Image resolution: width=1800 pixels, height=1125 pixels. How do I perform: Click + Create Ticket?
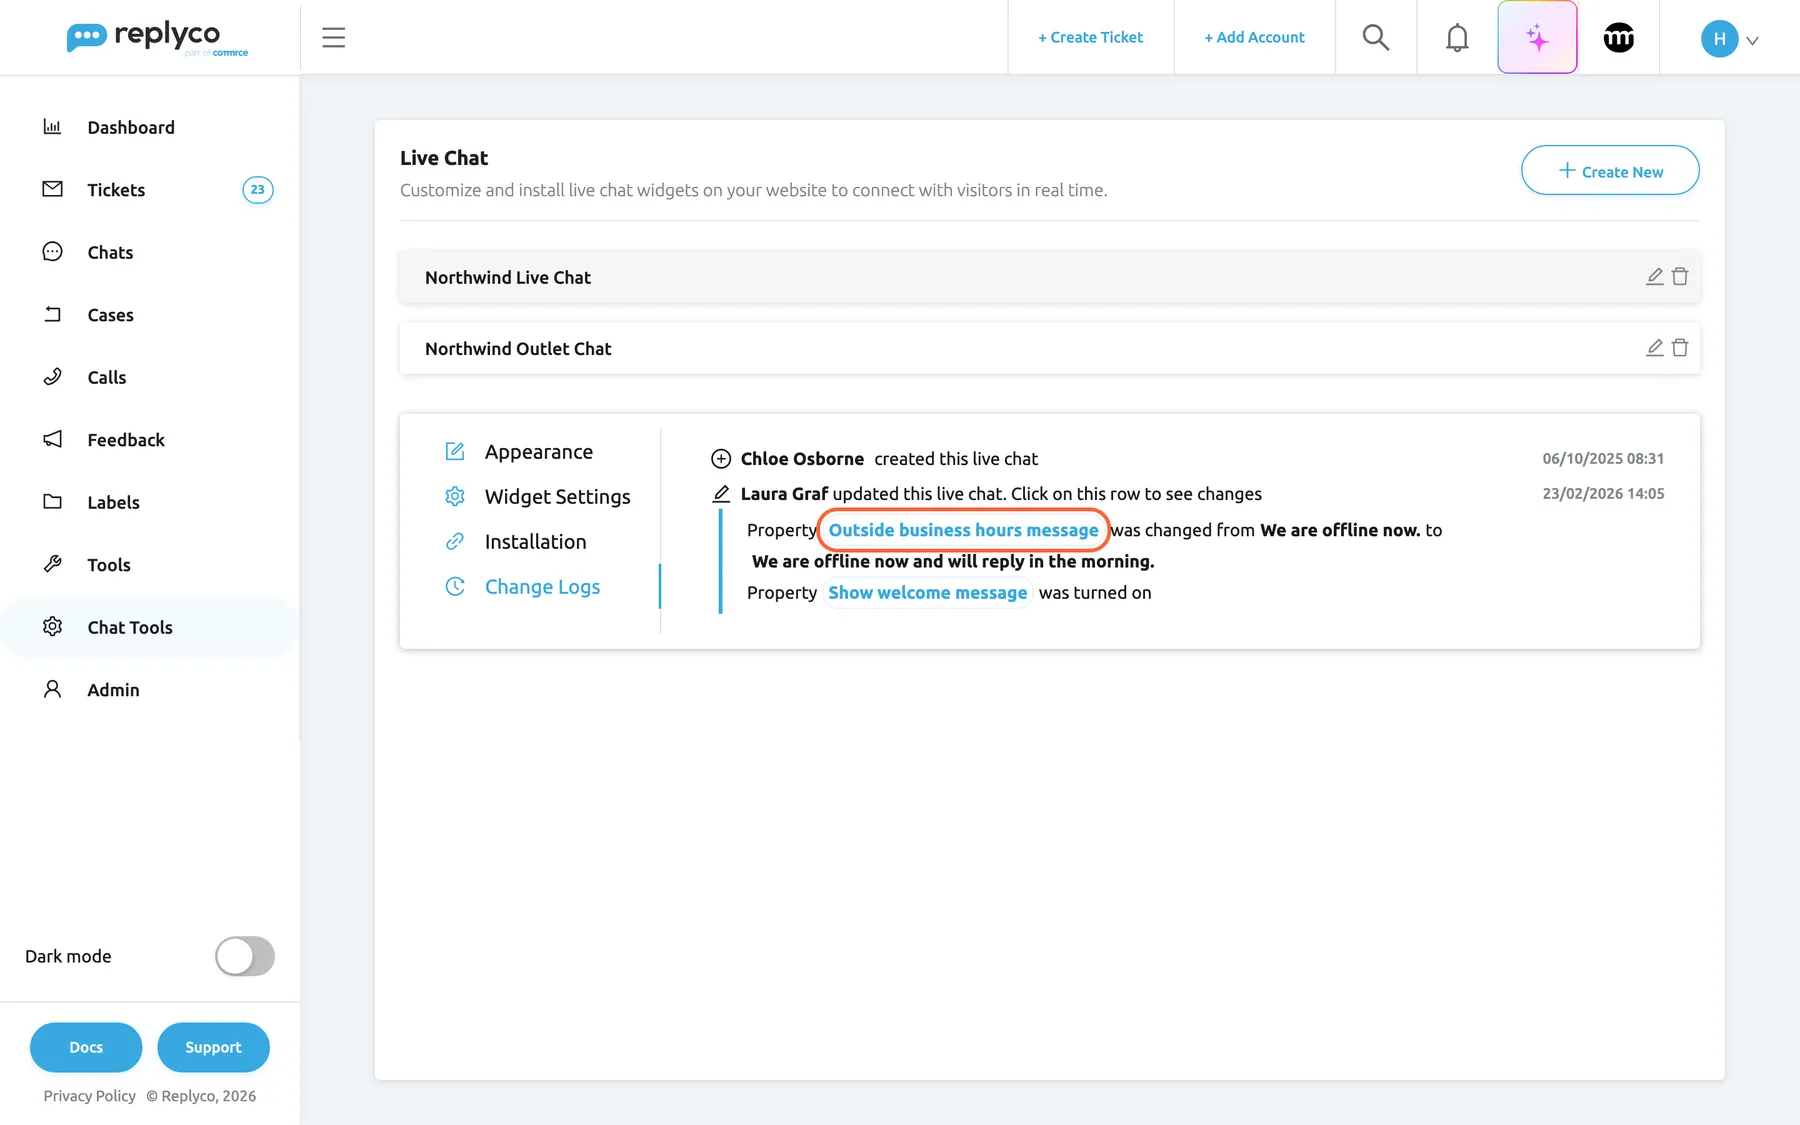pos(1090,38)
